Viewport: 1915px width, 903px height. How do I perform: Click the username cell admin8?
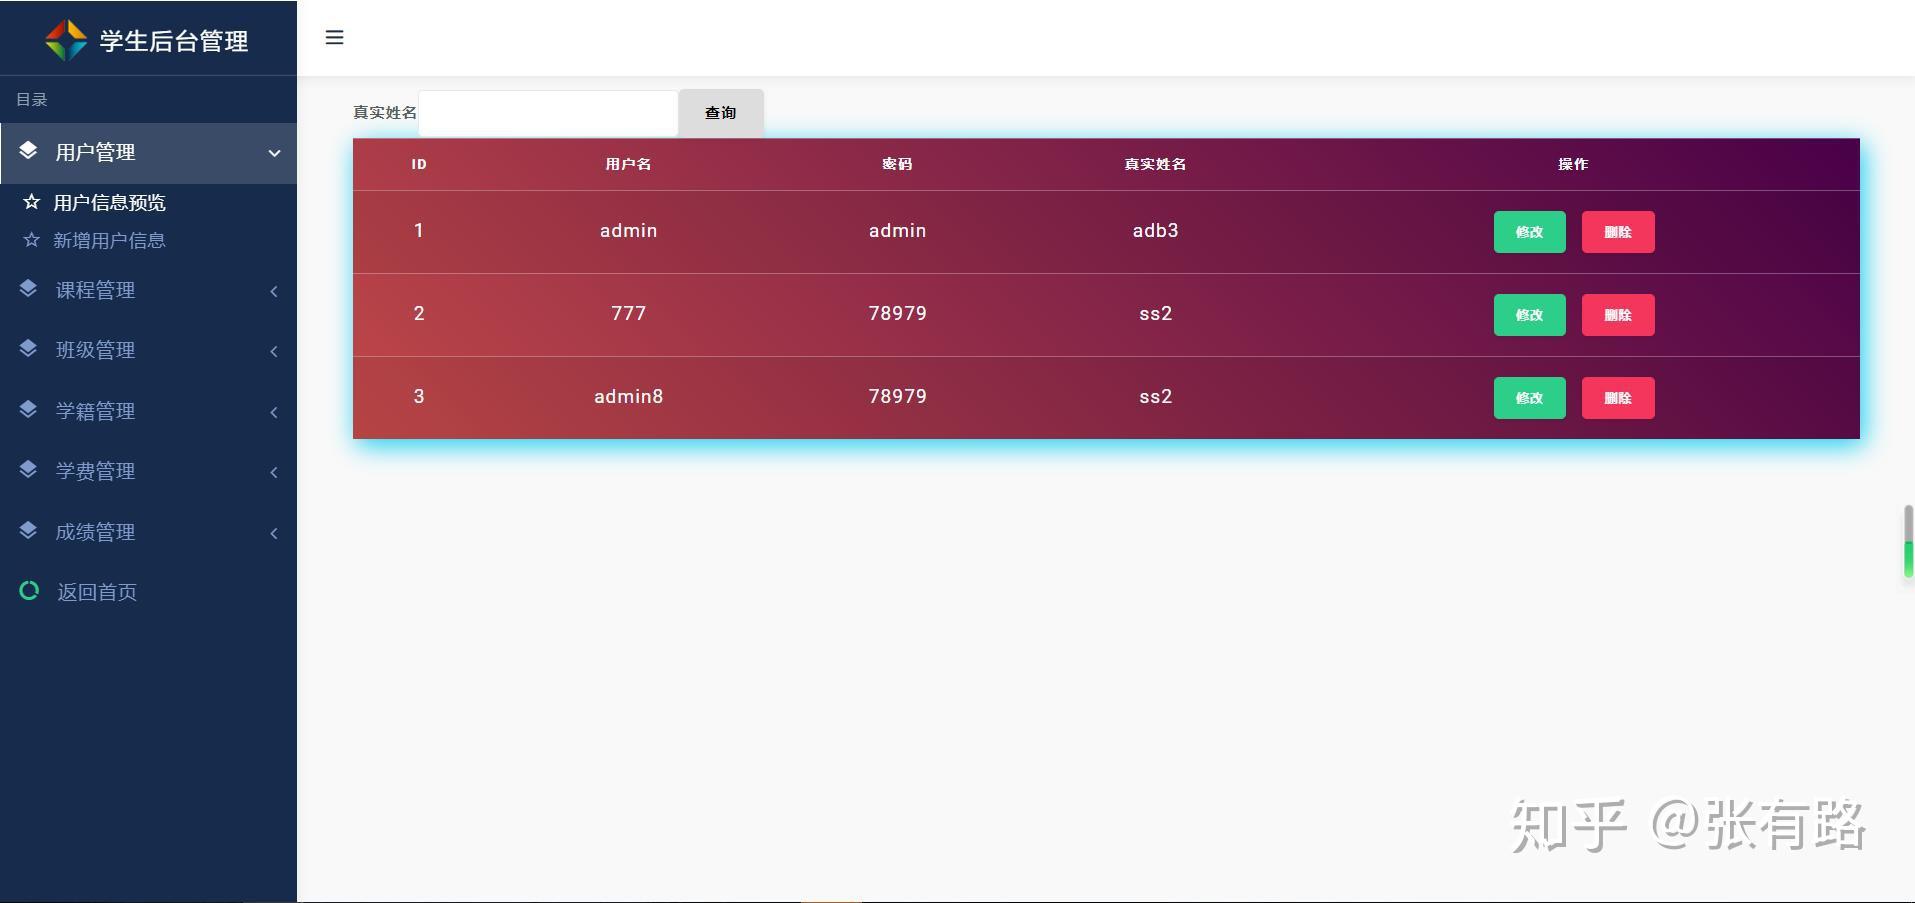click(629, 397)
